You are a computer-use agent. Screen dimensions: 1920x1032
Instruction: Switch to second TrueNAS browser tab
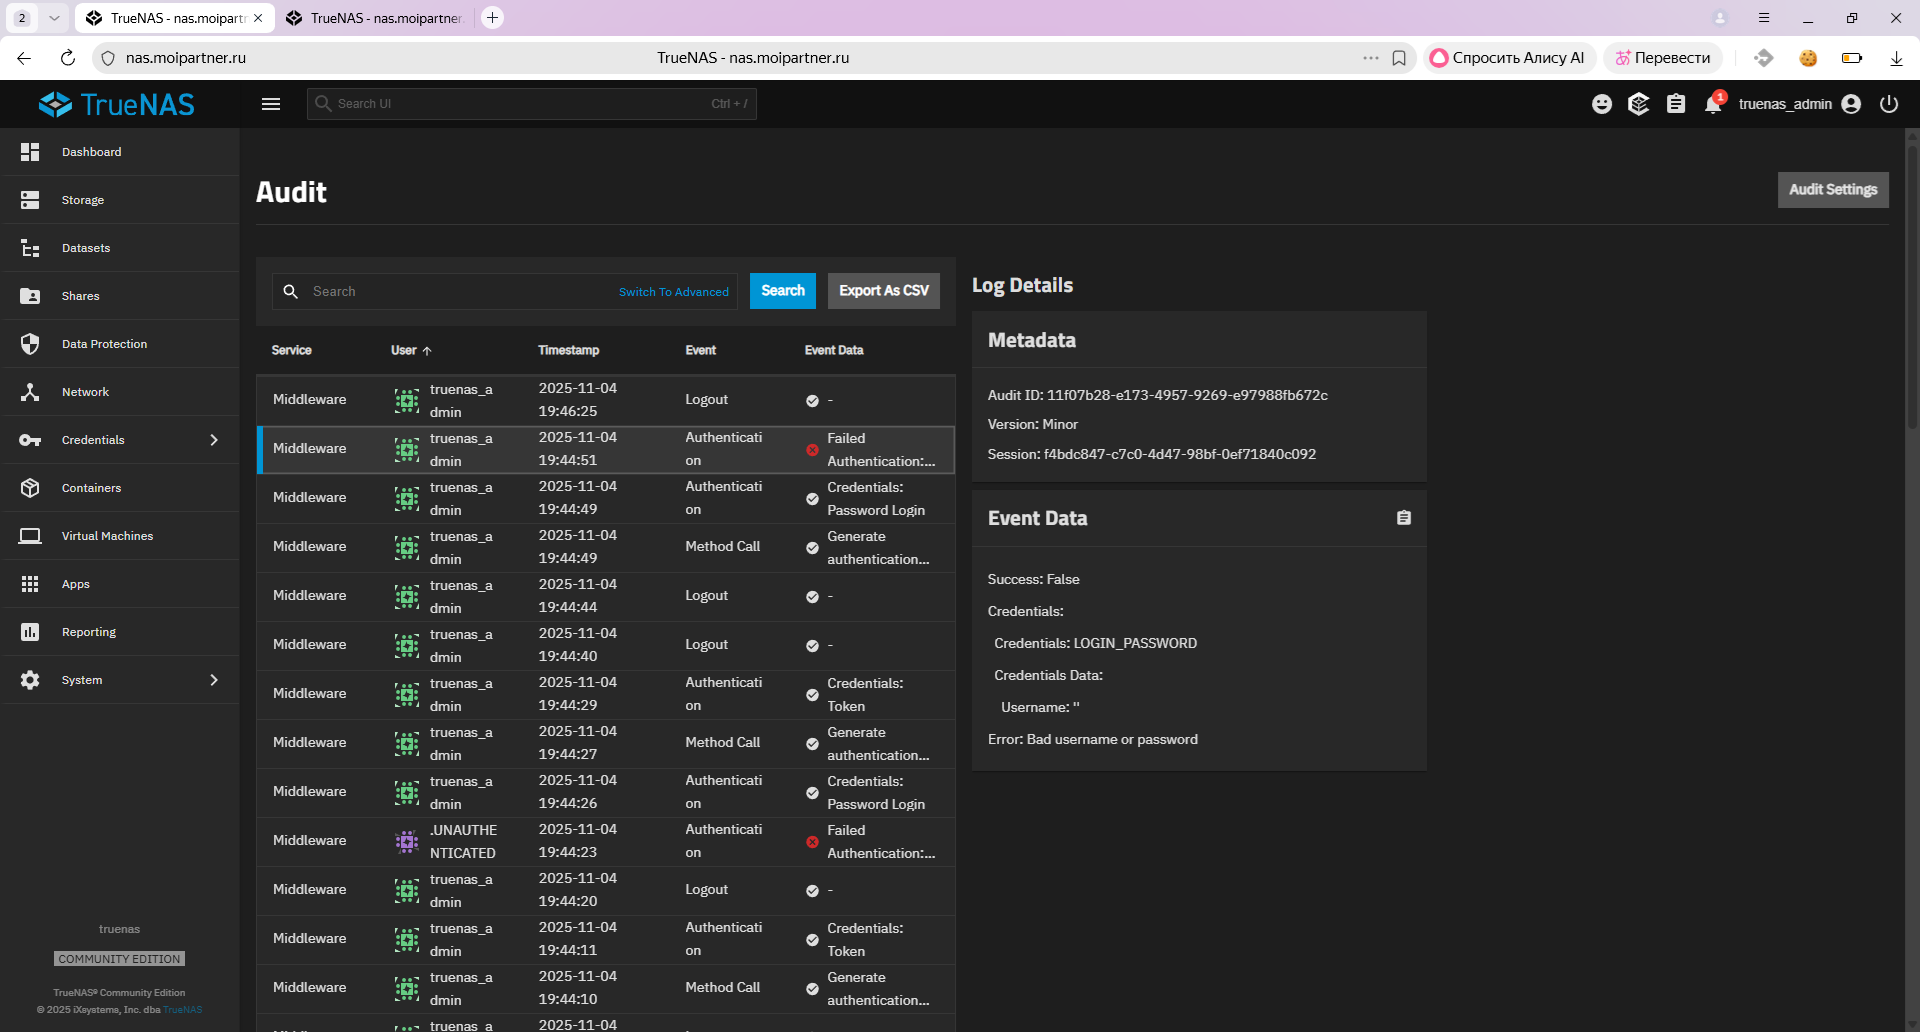point(376,18)
